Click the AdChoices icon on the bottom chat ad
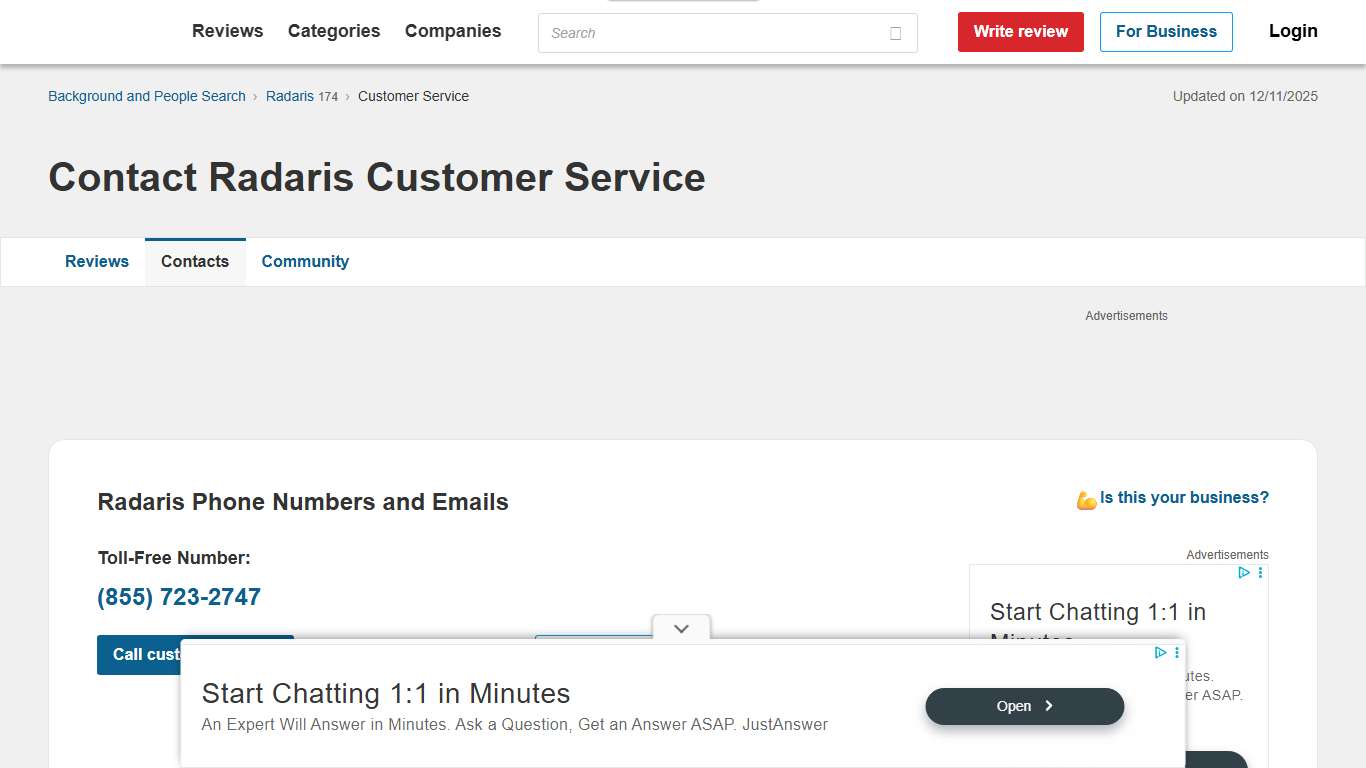 [x=1159, y=652]
